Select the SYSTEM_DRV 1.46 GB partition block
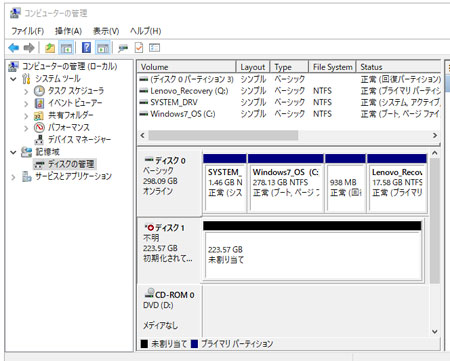 pyautogui.click(x=225, y=183)
